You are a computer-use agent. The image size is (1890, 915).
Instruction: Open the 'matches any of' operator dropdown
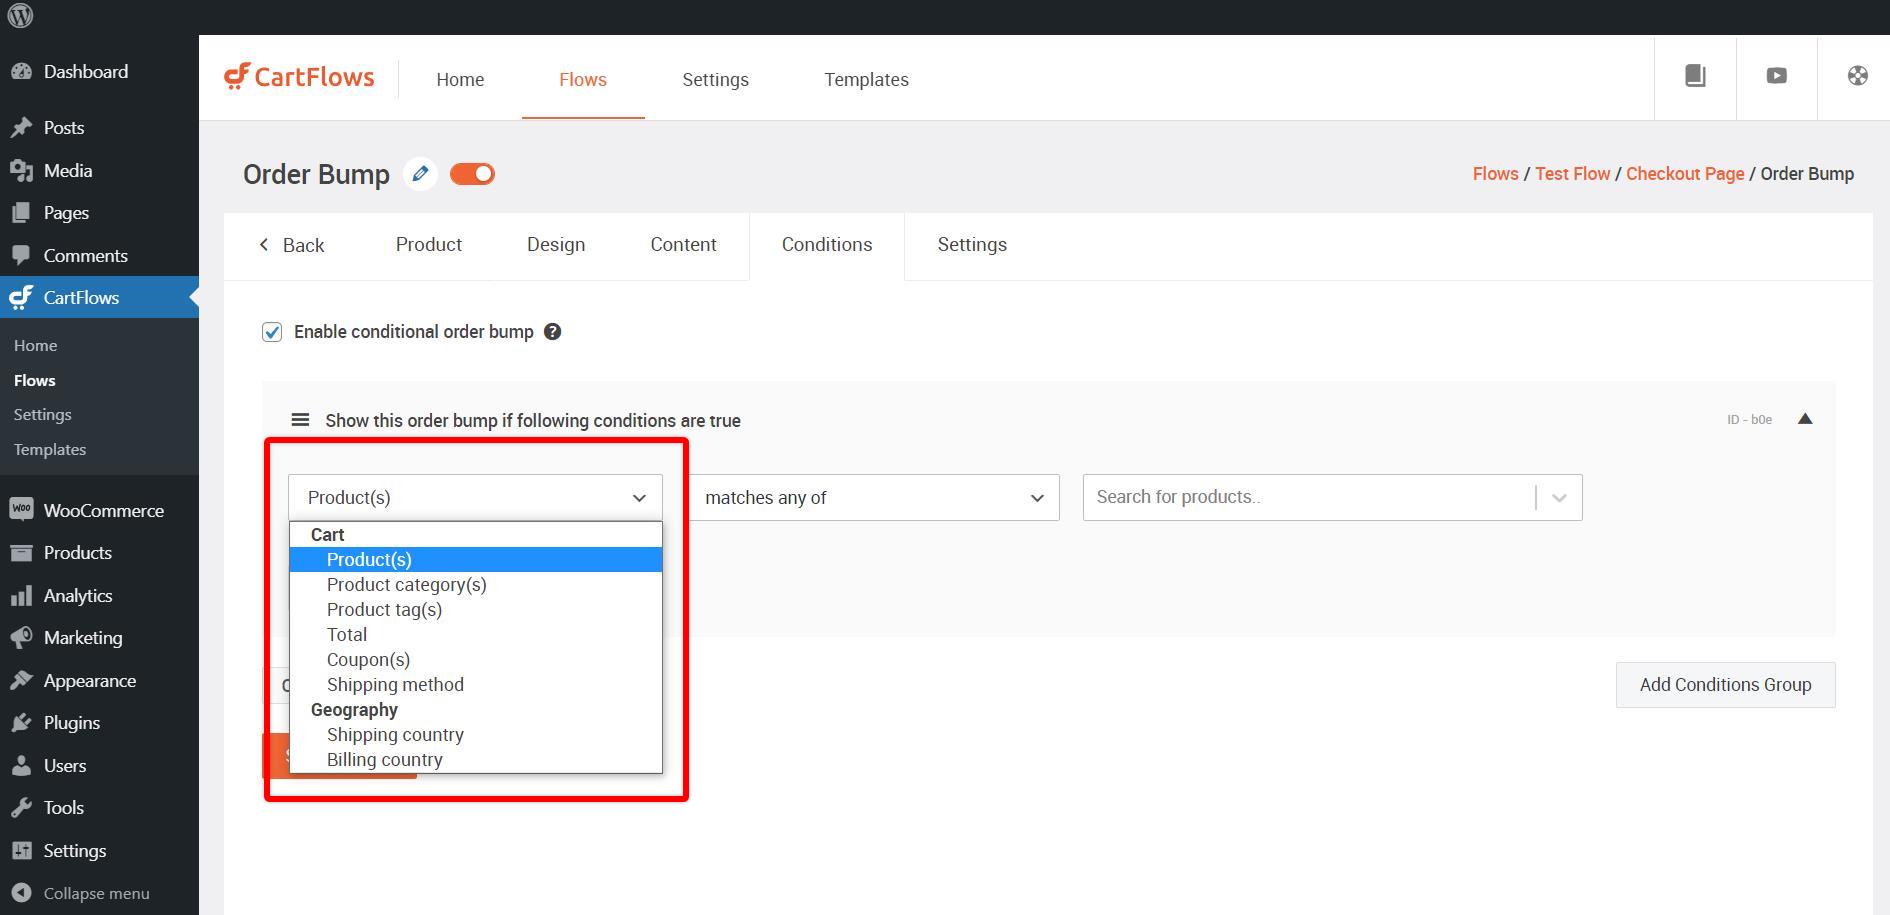tap(873, 498)
